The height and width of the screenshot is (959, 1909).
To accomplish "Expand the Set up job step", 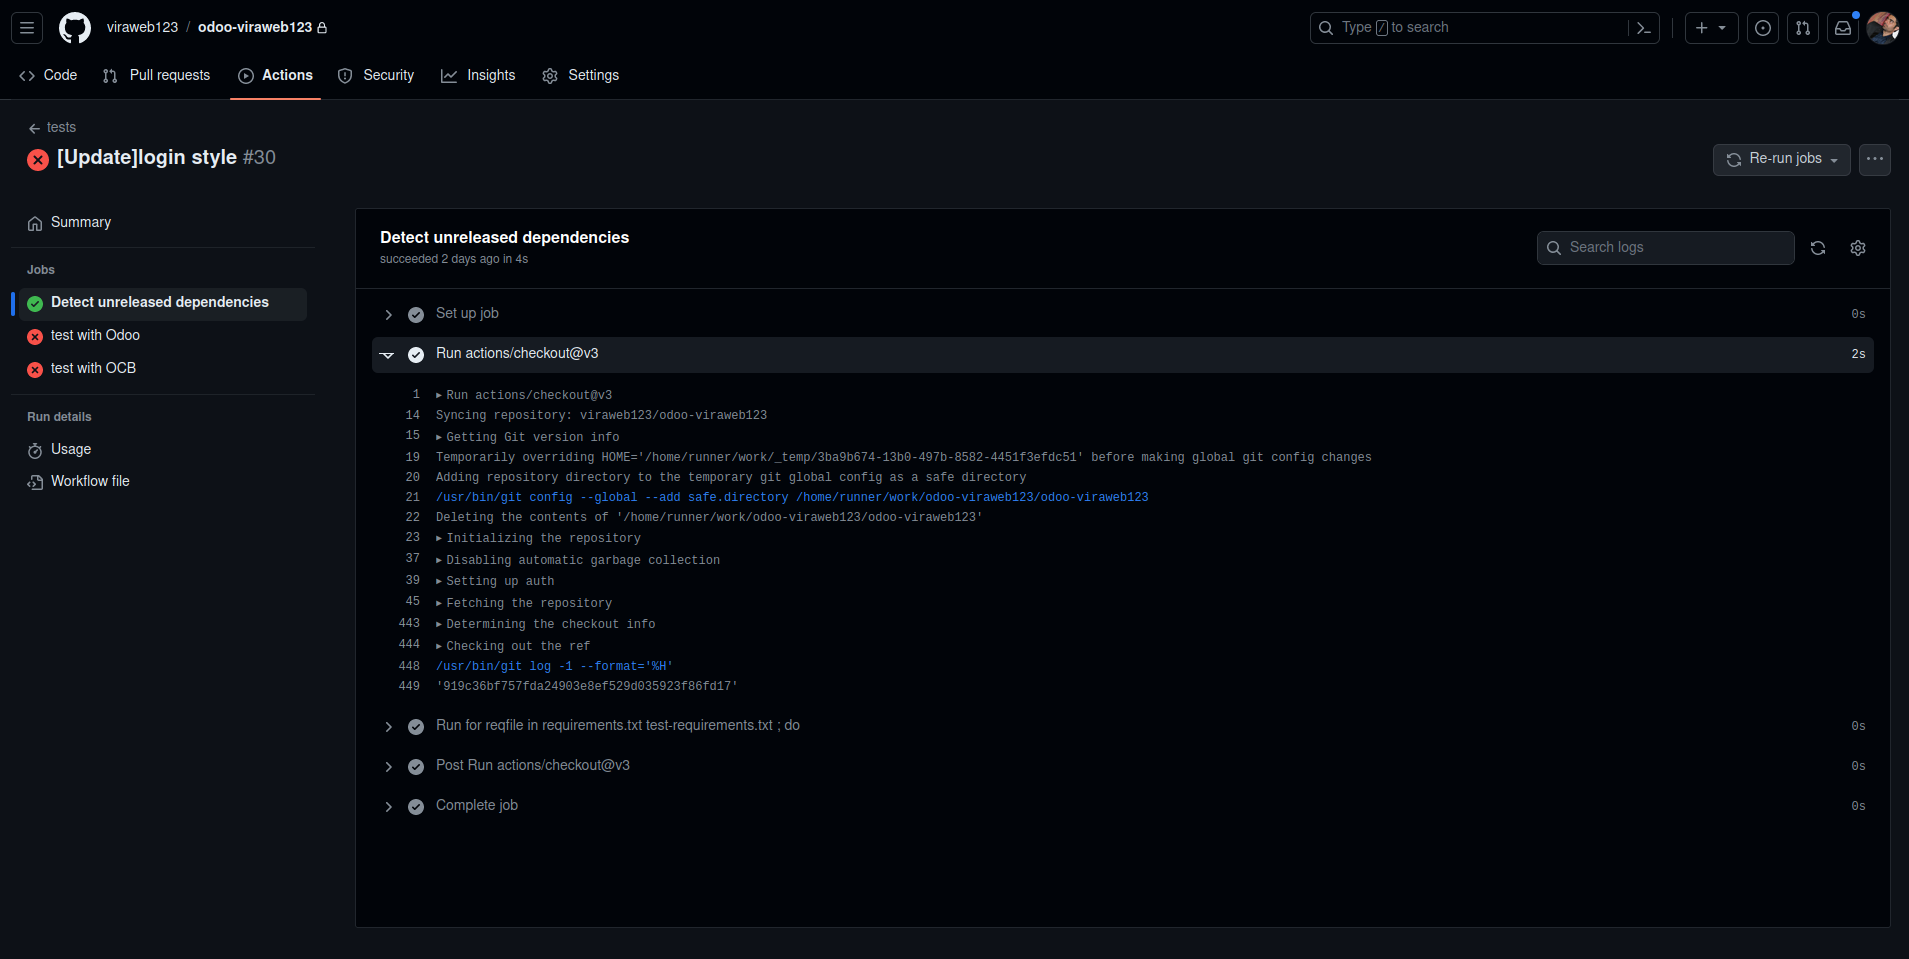I will click(x=1122, y=314).
